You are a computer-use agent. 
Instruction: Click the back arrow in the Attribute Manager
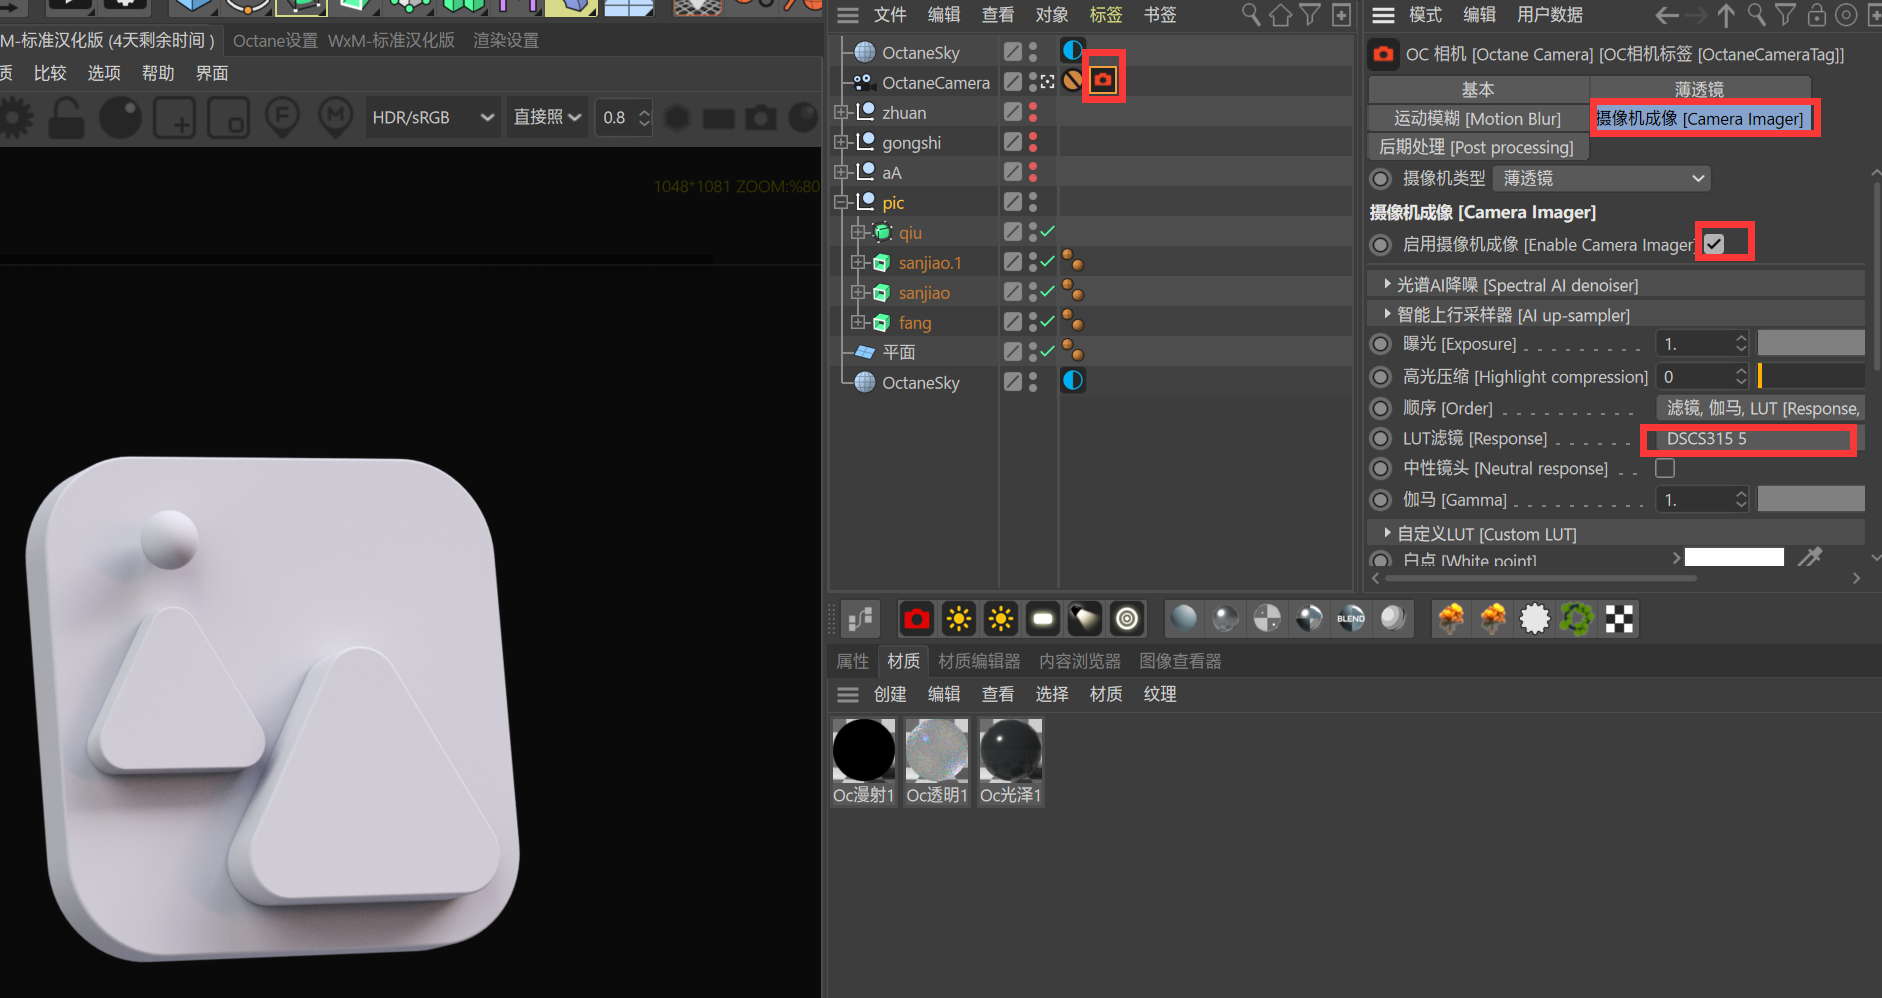[1667, 15]
